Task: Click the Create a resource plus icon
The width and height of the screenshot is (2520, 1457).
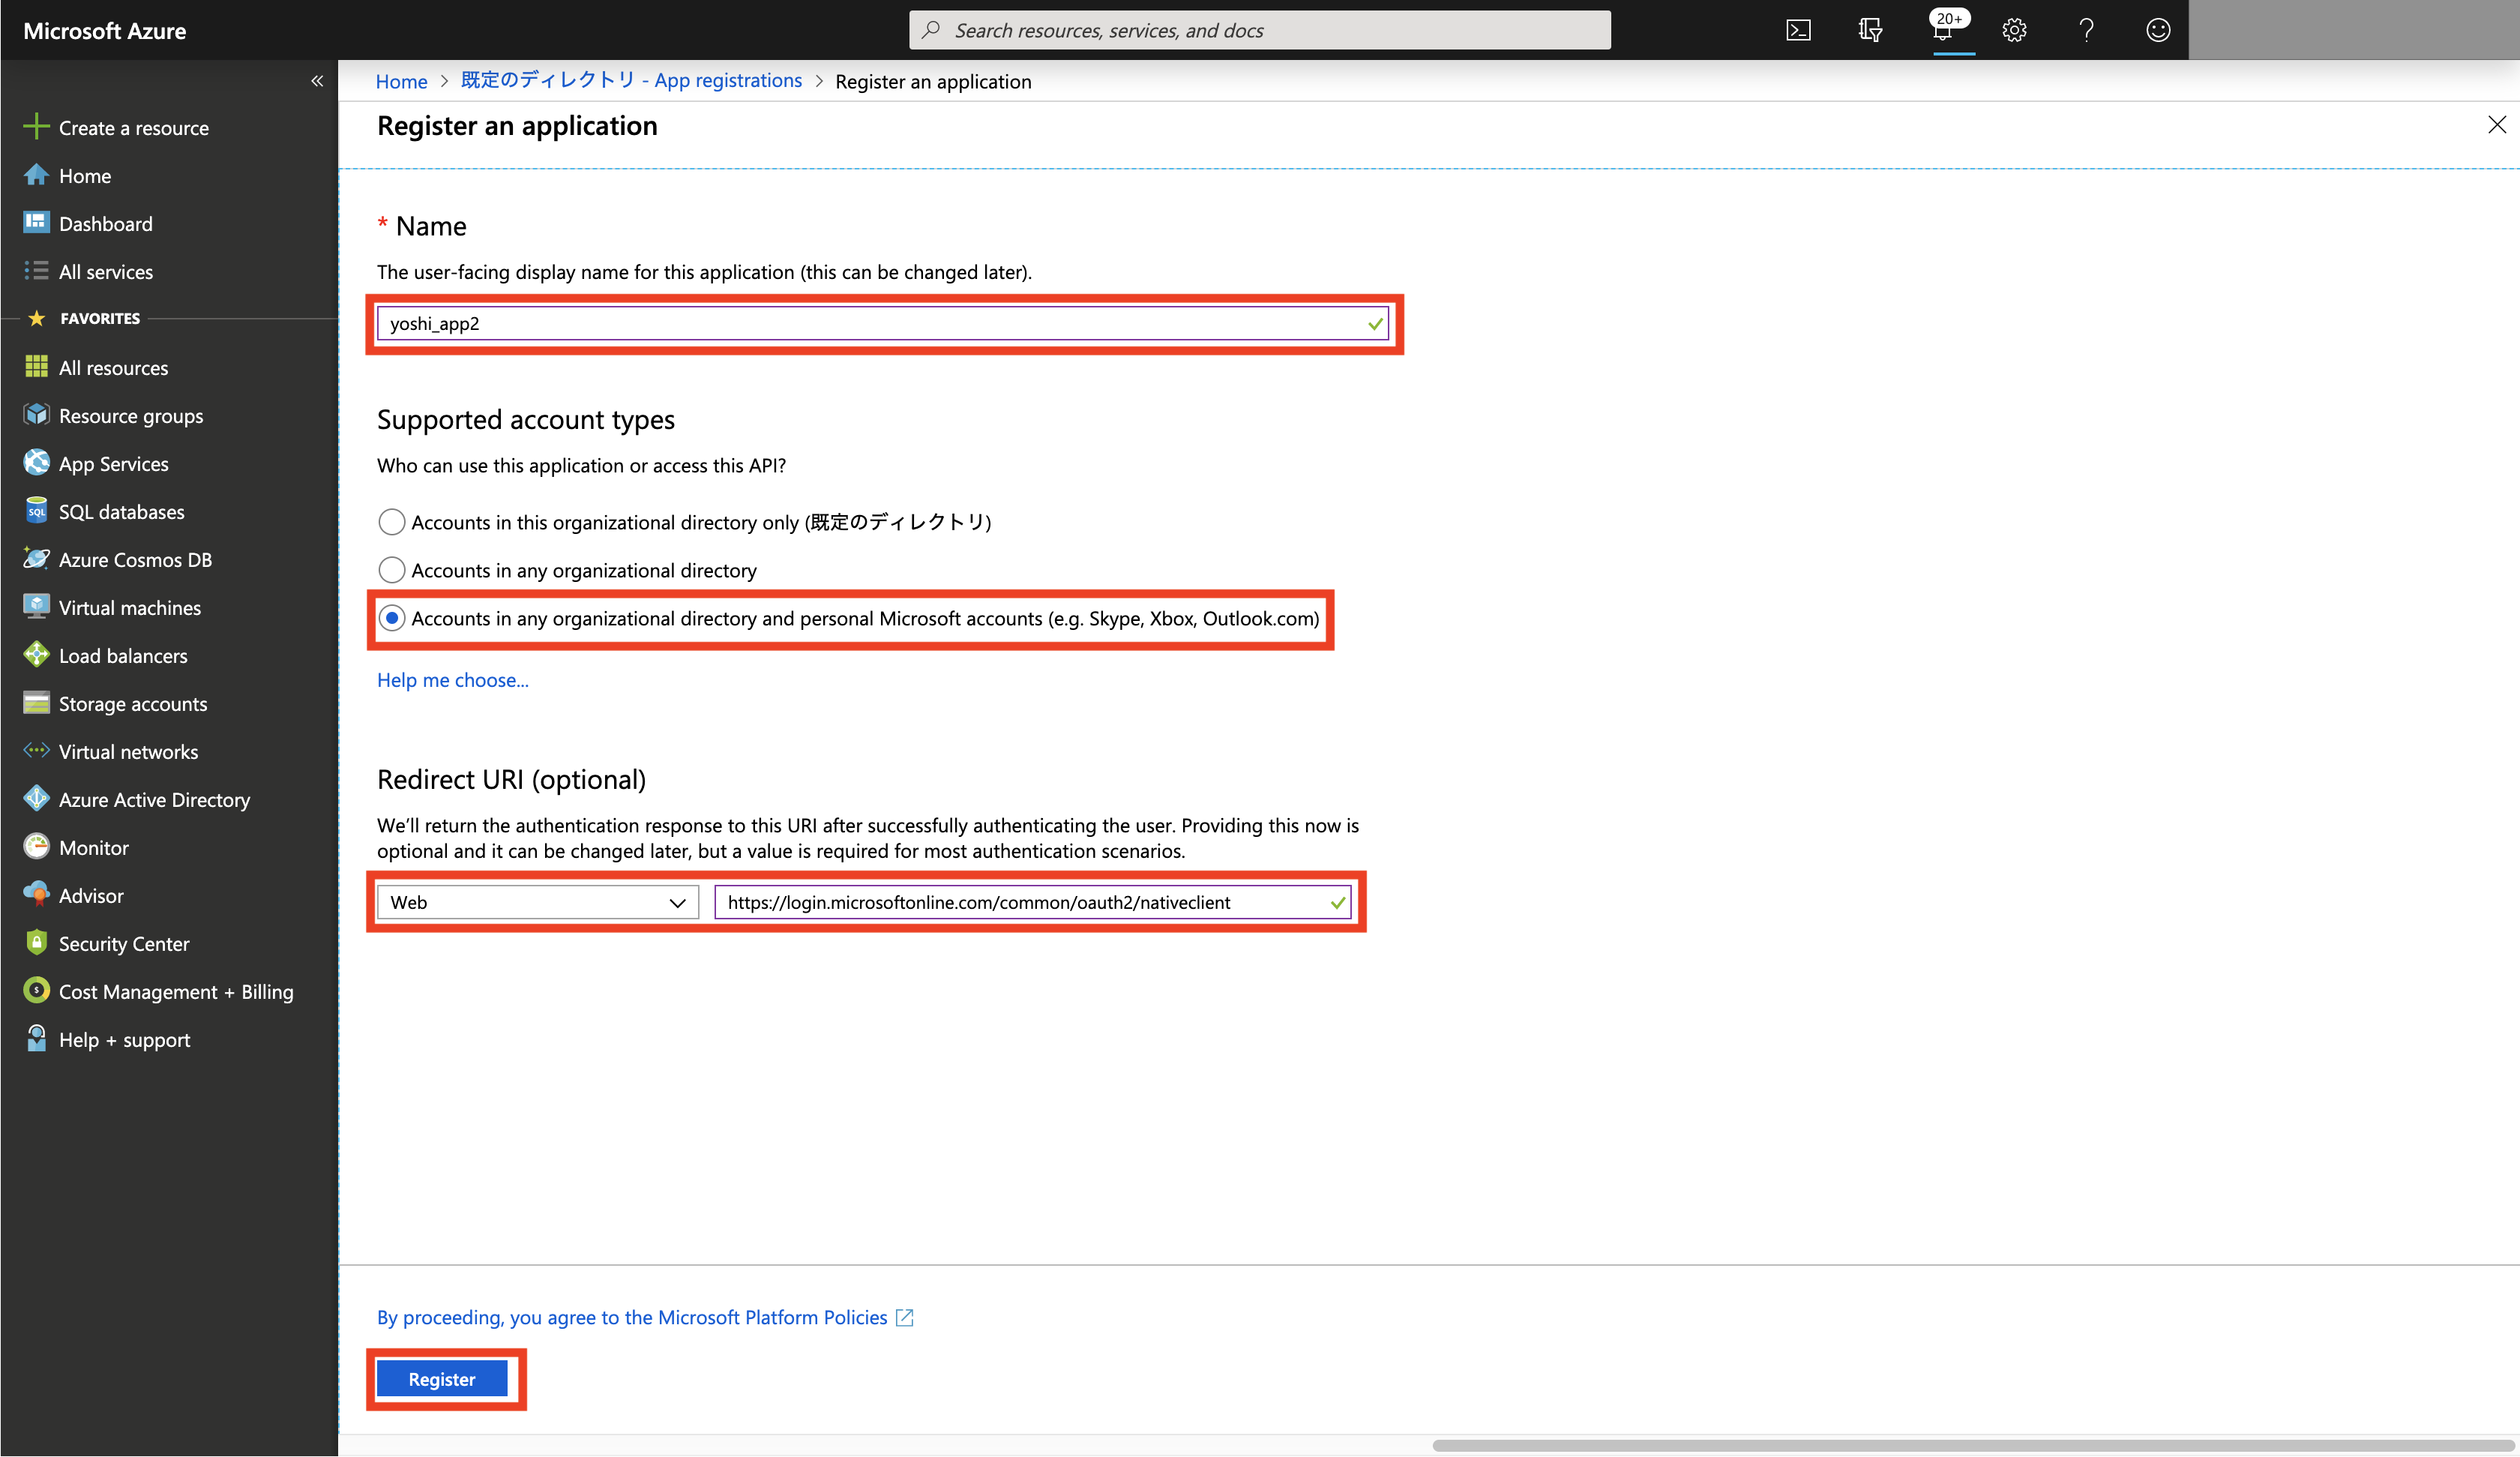Action: [x=36, y=126]
